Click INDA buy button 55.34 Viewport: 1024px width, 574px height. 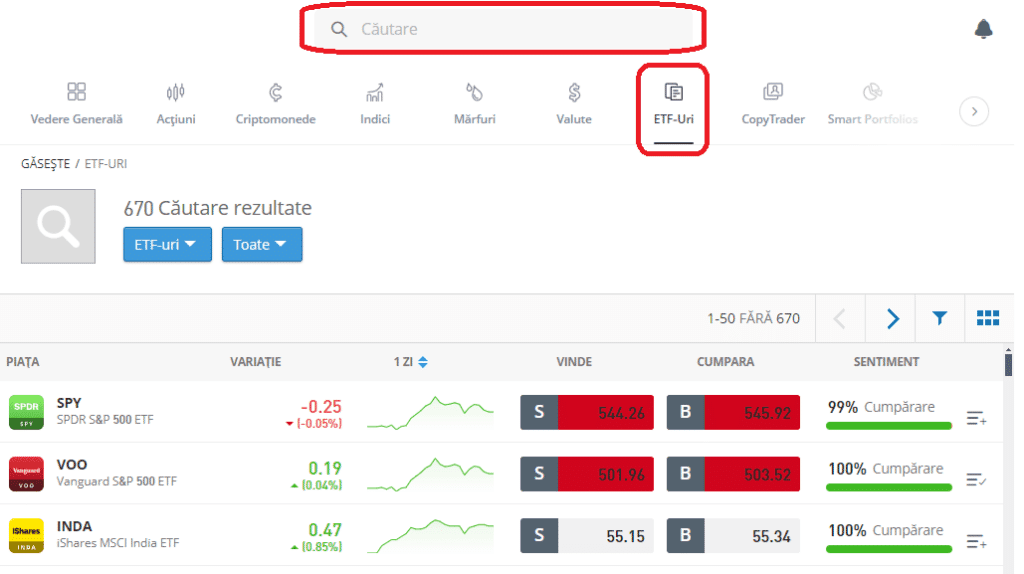pyautogui.click(x=733, y=536)
